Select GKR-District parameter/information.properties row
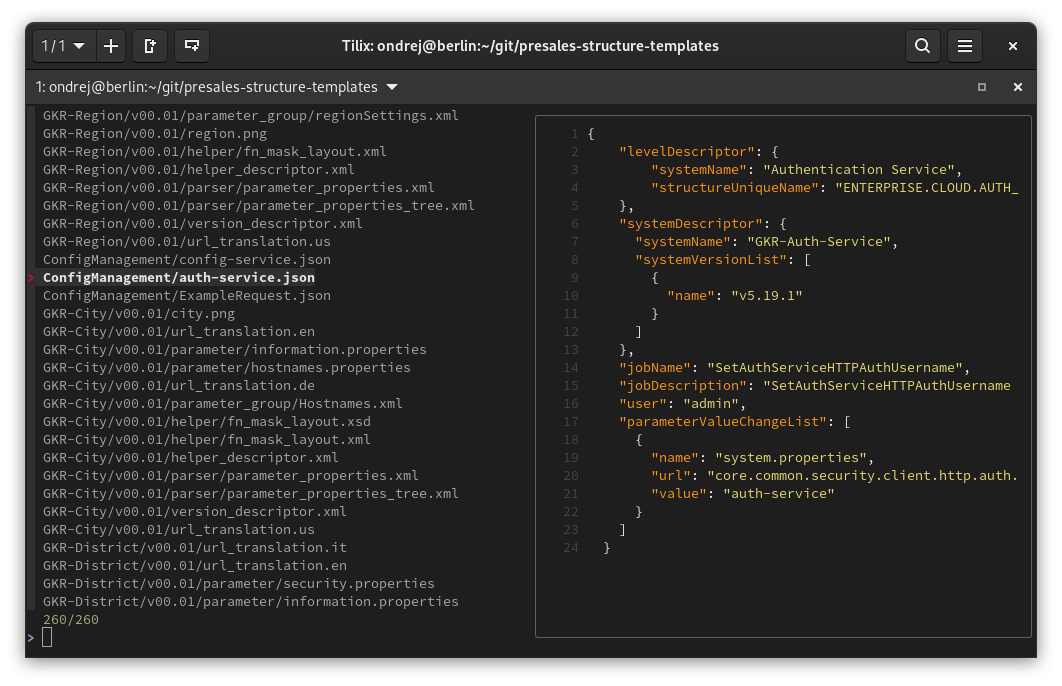The width and height of the screenshot is (1062, 686). click(x=251, y=601)
